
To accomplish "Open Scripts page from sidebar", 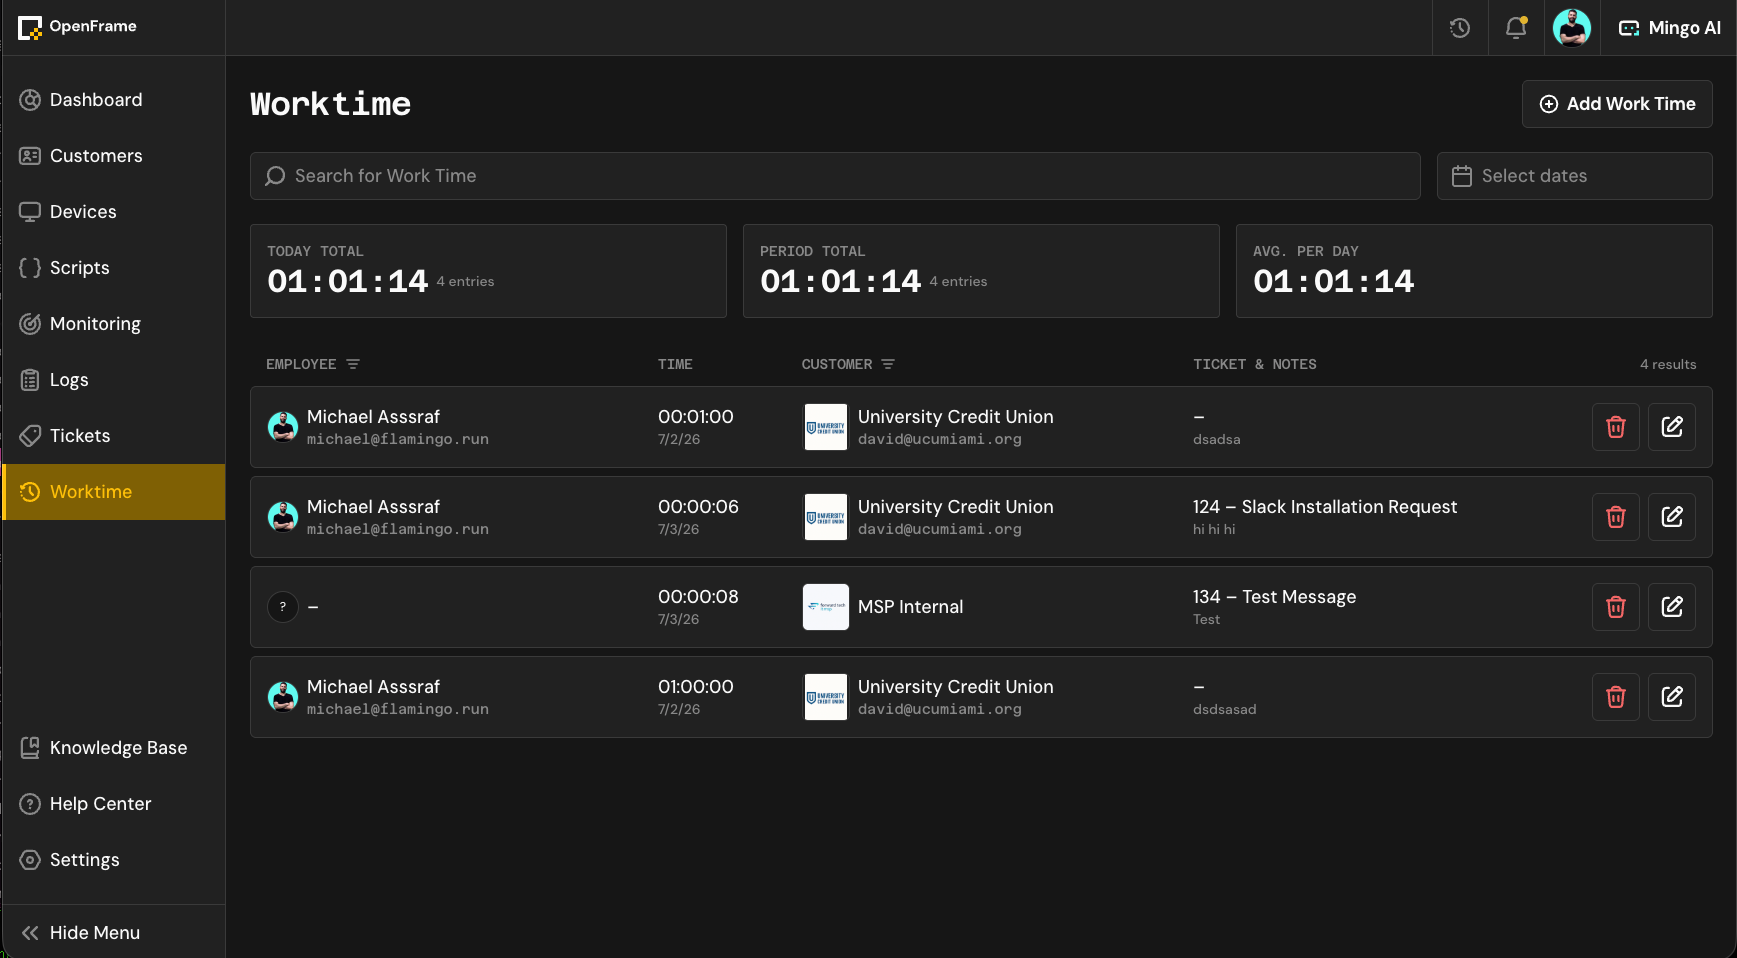I will pyautogui.click(x=113, y=268).
